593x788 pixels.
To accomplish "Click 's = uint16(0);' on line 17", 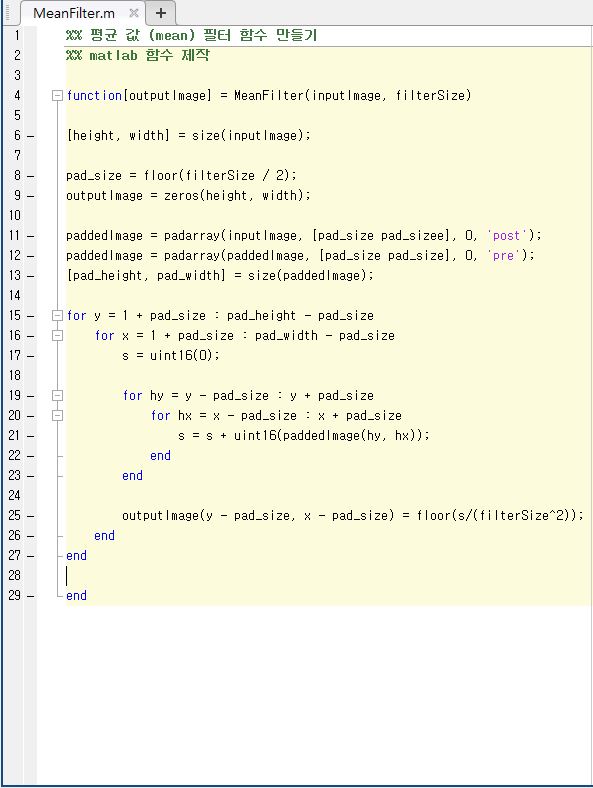I will (171, 356).
